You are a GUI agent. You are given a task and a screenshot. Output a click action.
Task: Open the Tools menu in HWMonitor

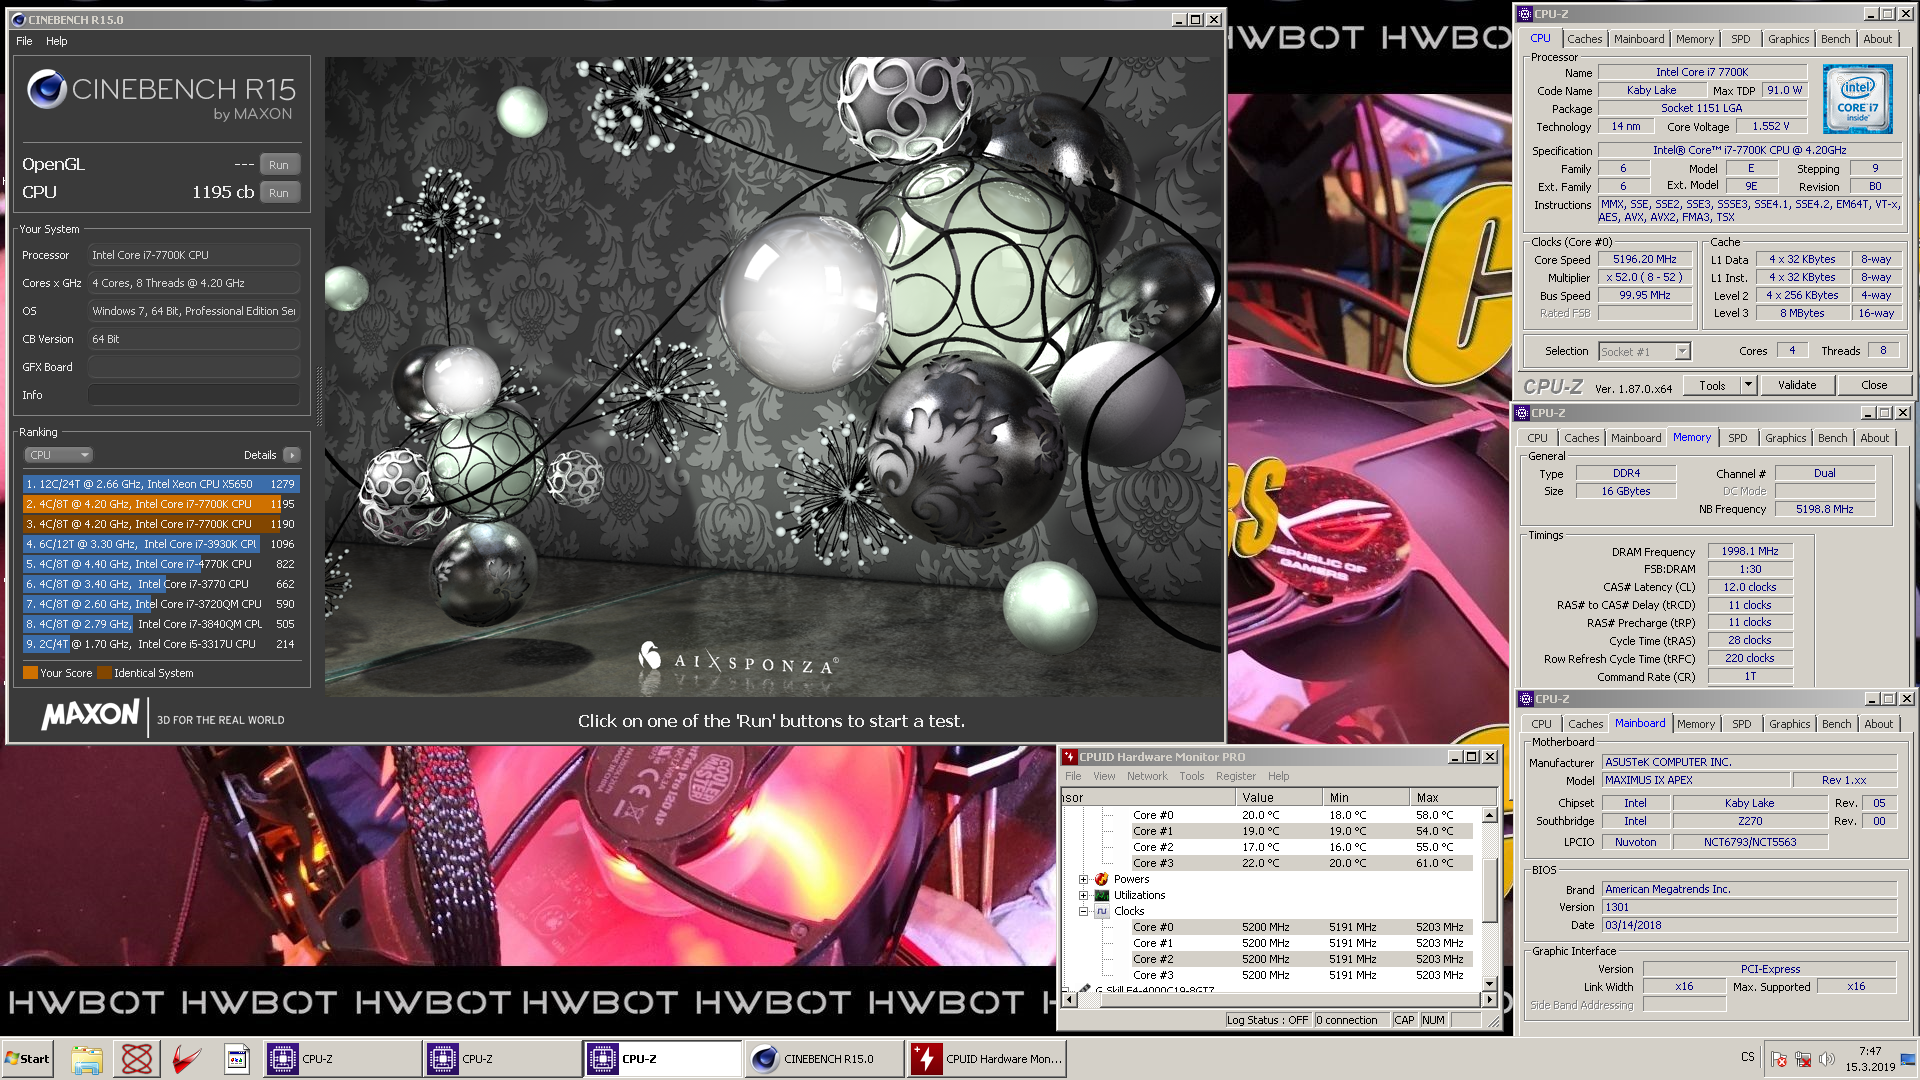click(x=1191, y=776)
